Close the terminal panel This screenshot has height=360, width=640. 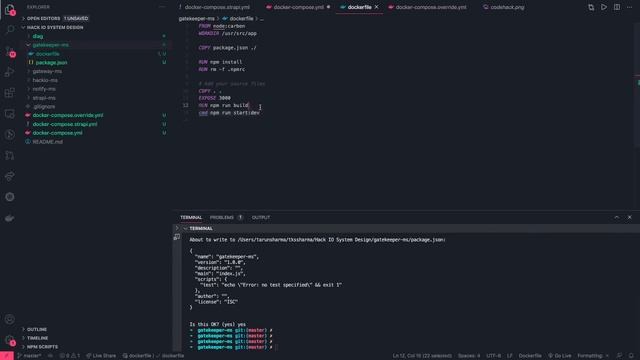tap(629, 217)
